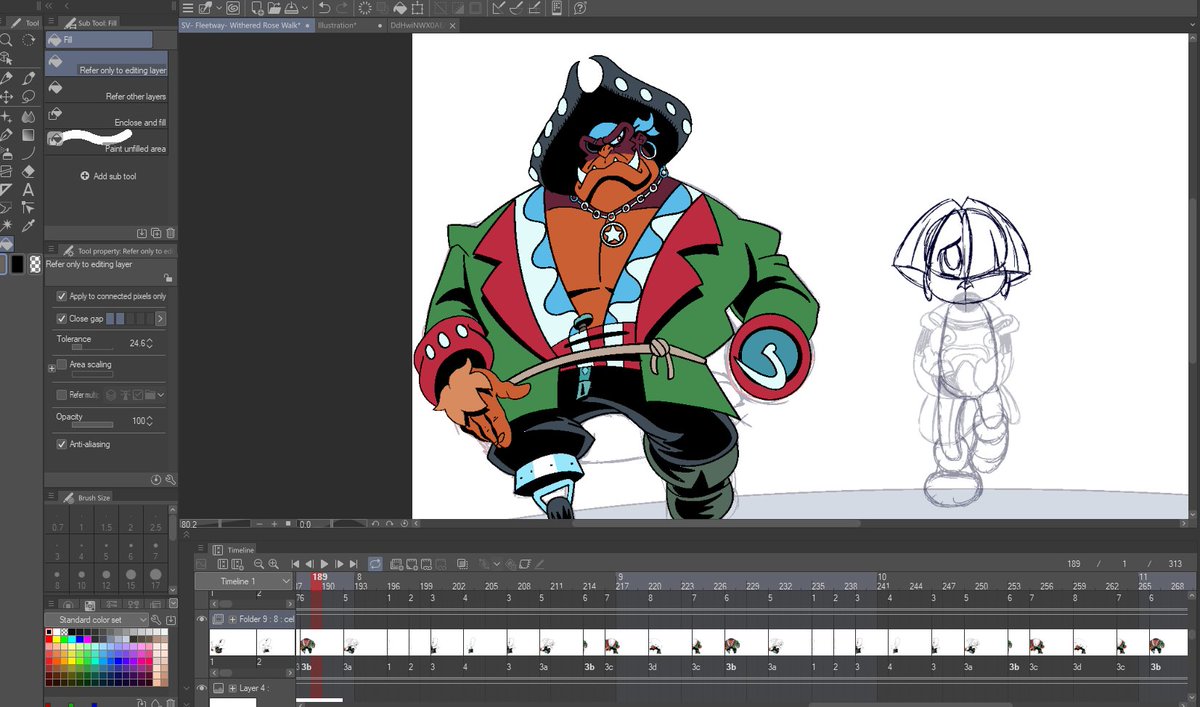Toggle loop playback in Timeline
1200x707 pixels.
(x=375, y=564)
